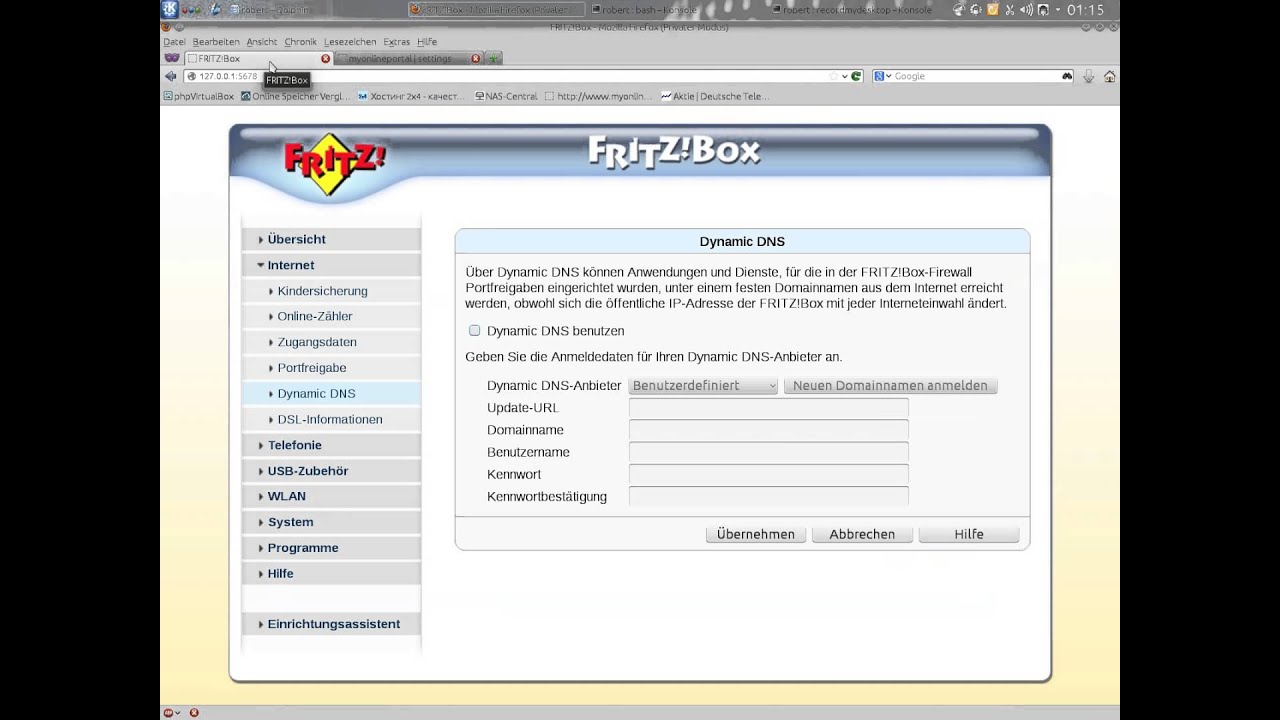
Task: Click the search binoculars icon
Action: click(x=1067, y=76)
